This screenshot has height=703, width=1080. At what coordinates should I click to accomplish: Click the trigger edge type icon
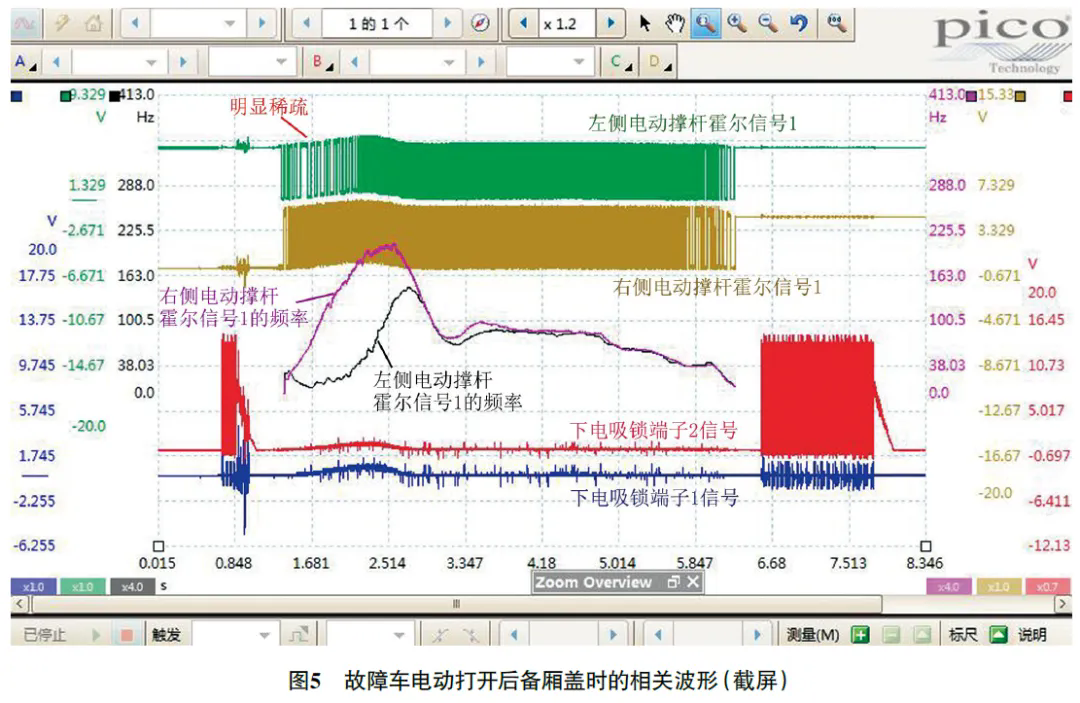pyautogui.click(x=299, y=635)
